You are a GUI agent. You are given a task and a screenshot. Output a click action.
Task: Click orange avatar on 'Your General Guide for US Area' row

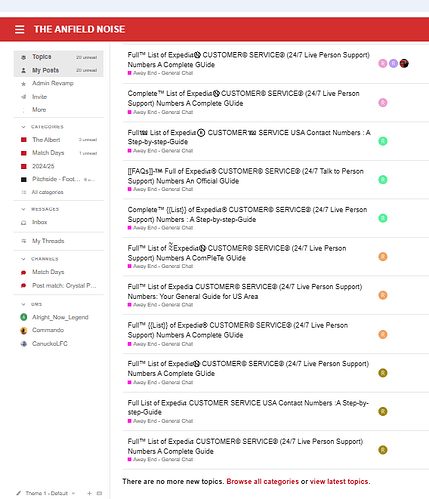click(383, 295)
